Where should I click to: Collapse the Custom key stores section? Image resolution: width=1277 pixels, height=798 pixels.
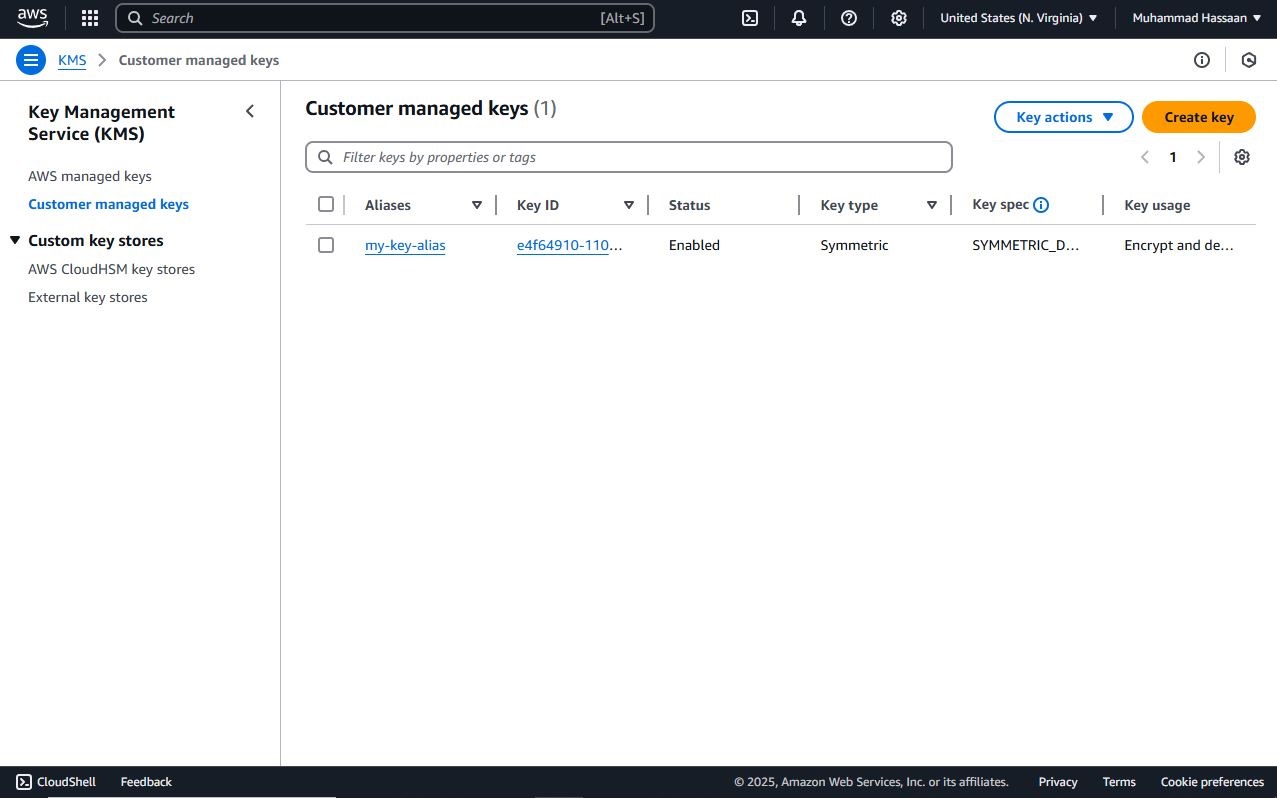15,241
